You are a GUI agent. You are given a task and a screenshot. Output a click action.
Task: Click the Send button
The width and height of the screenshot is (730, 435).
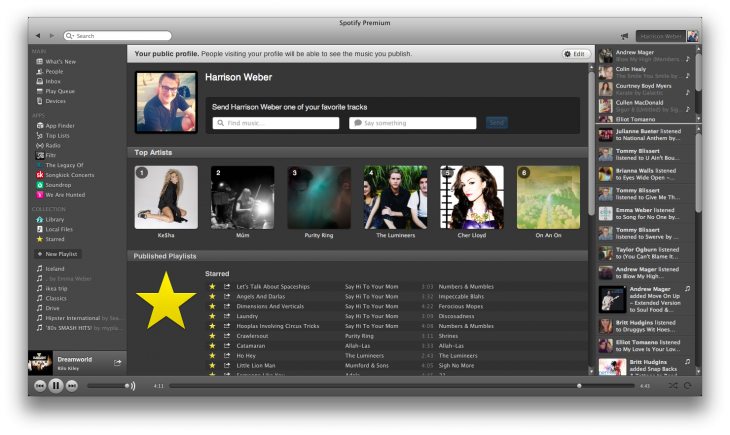click(x=496, y=123)
